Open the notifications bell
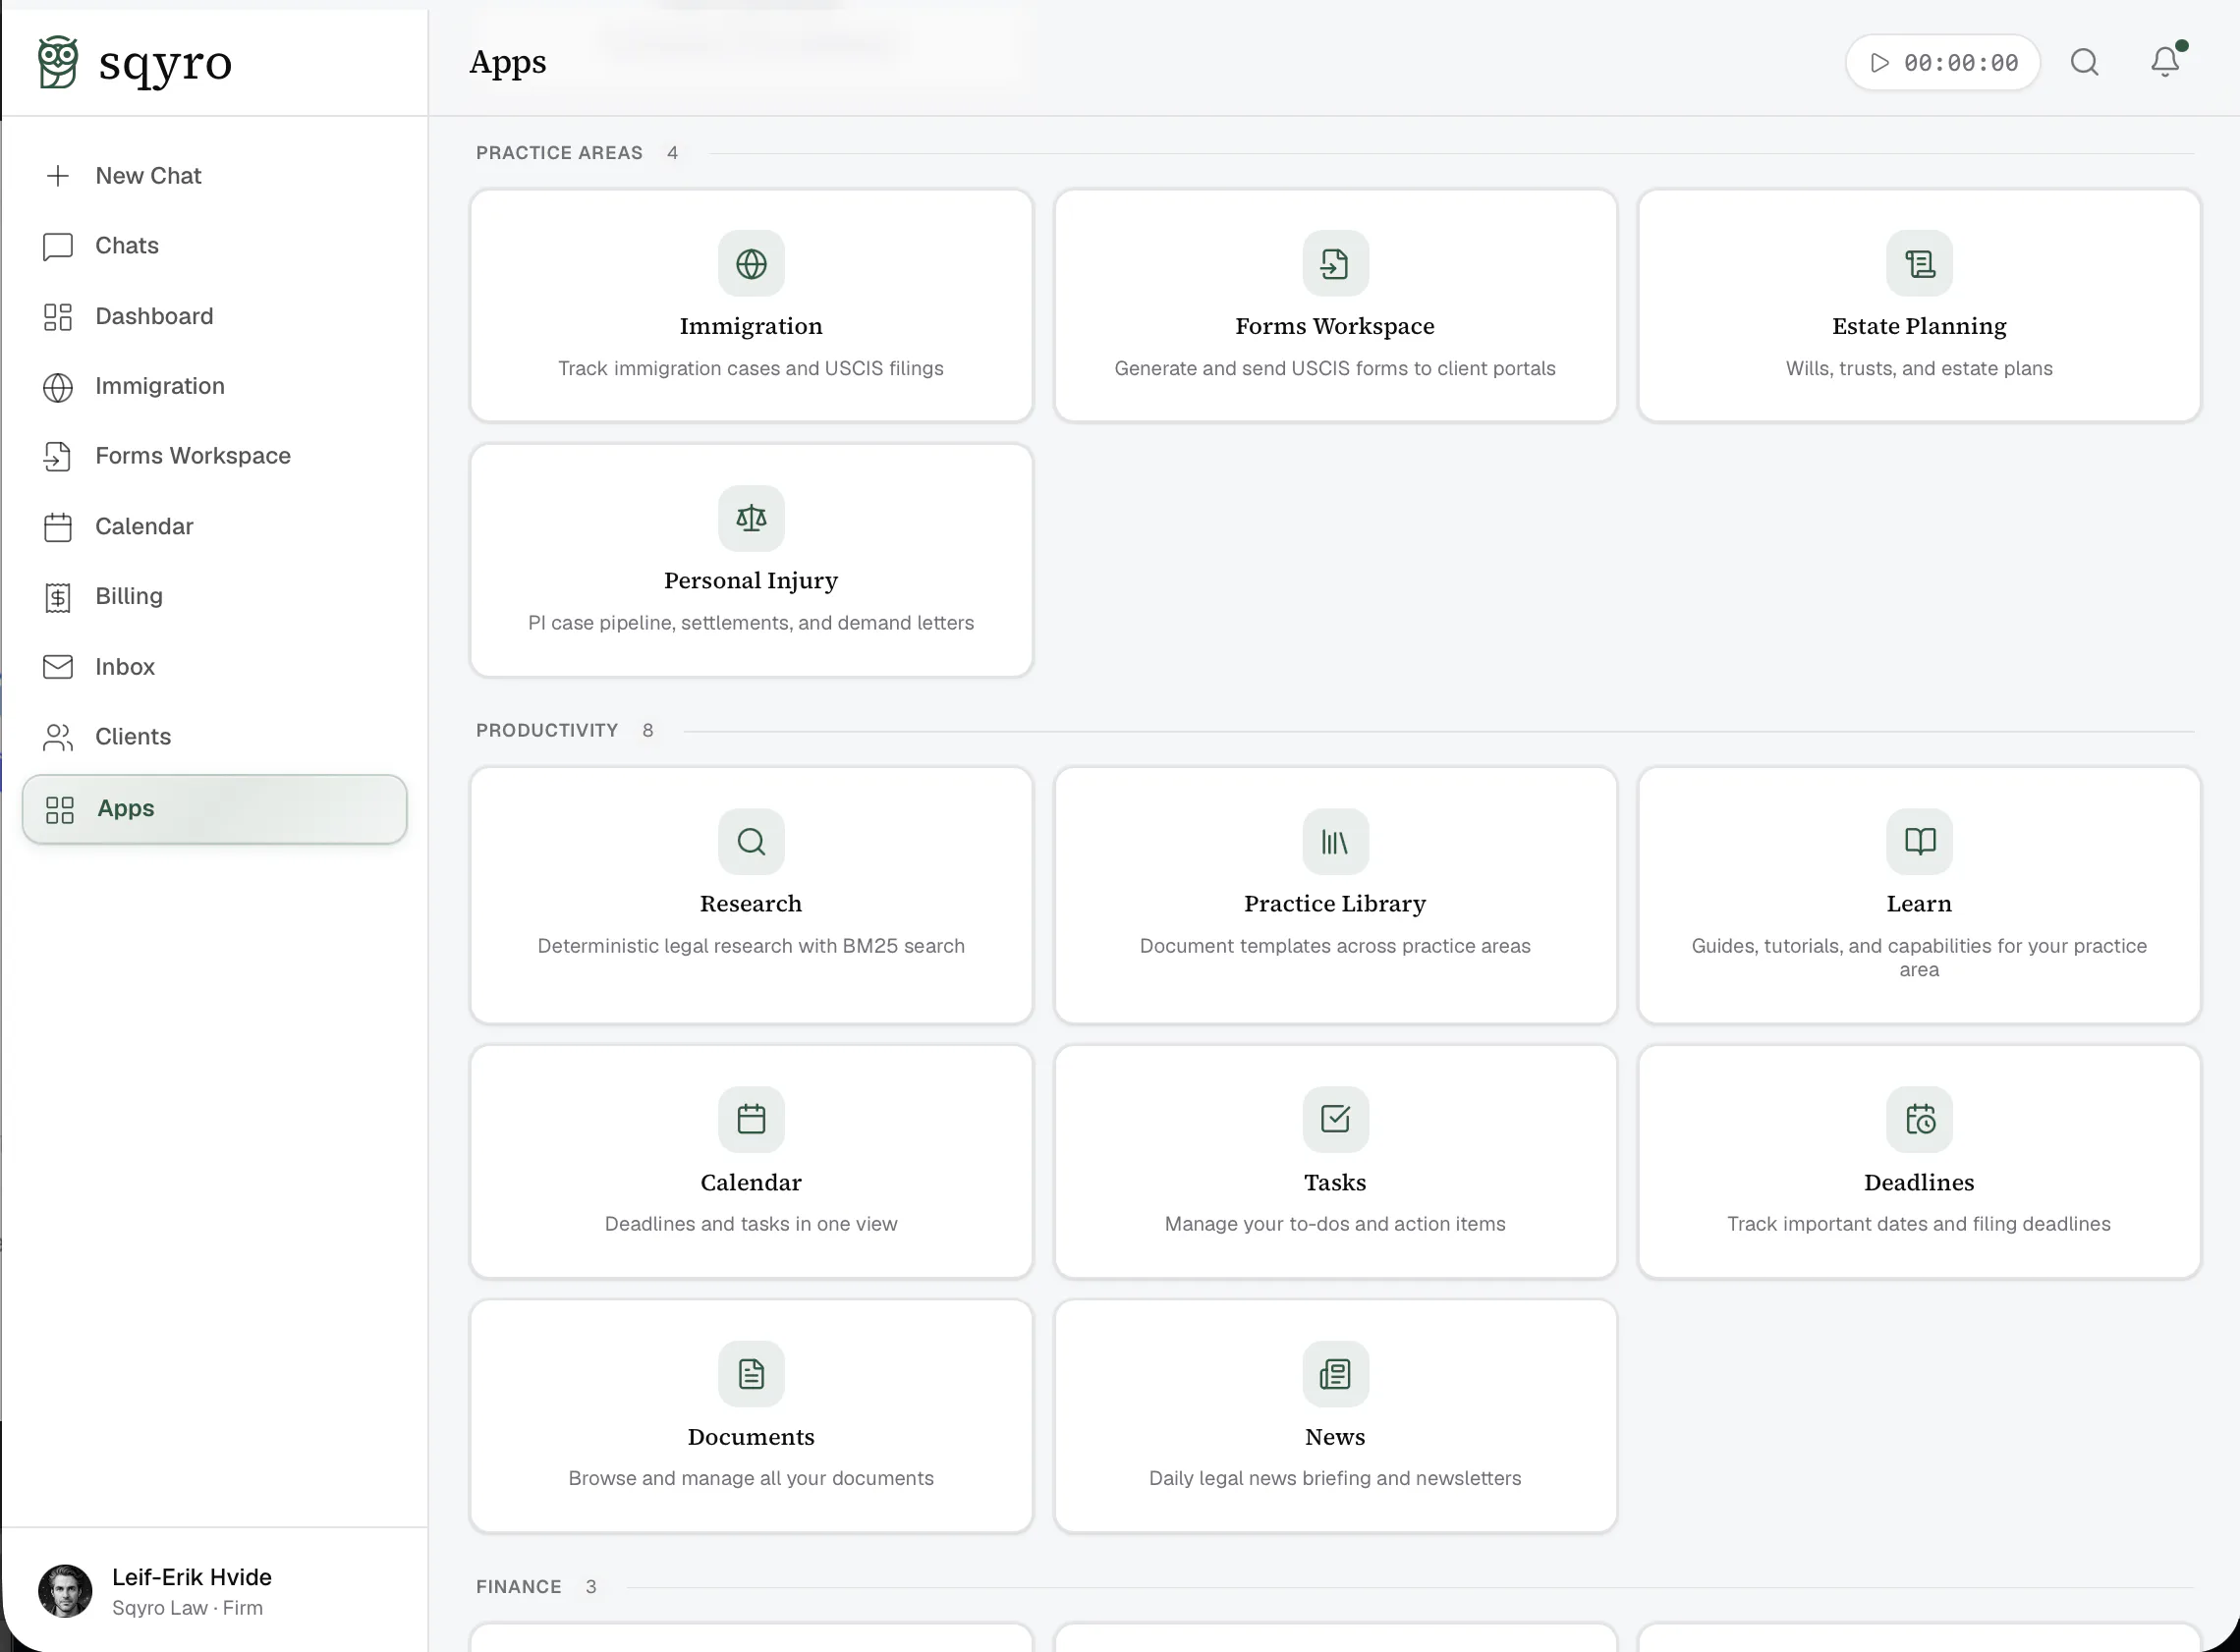This screenshot has height=1652, width=2240. [x=2165, y=62]
